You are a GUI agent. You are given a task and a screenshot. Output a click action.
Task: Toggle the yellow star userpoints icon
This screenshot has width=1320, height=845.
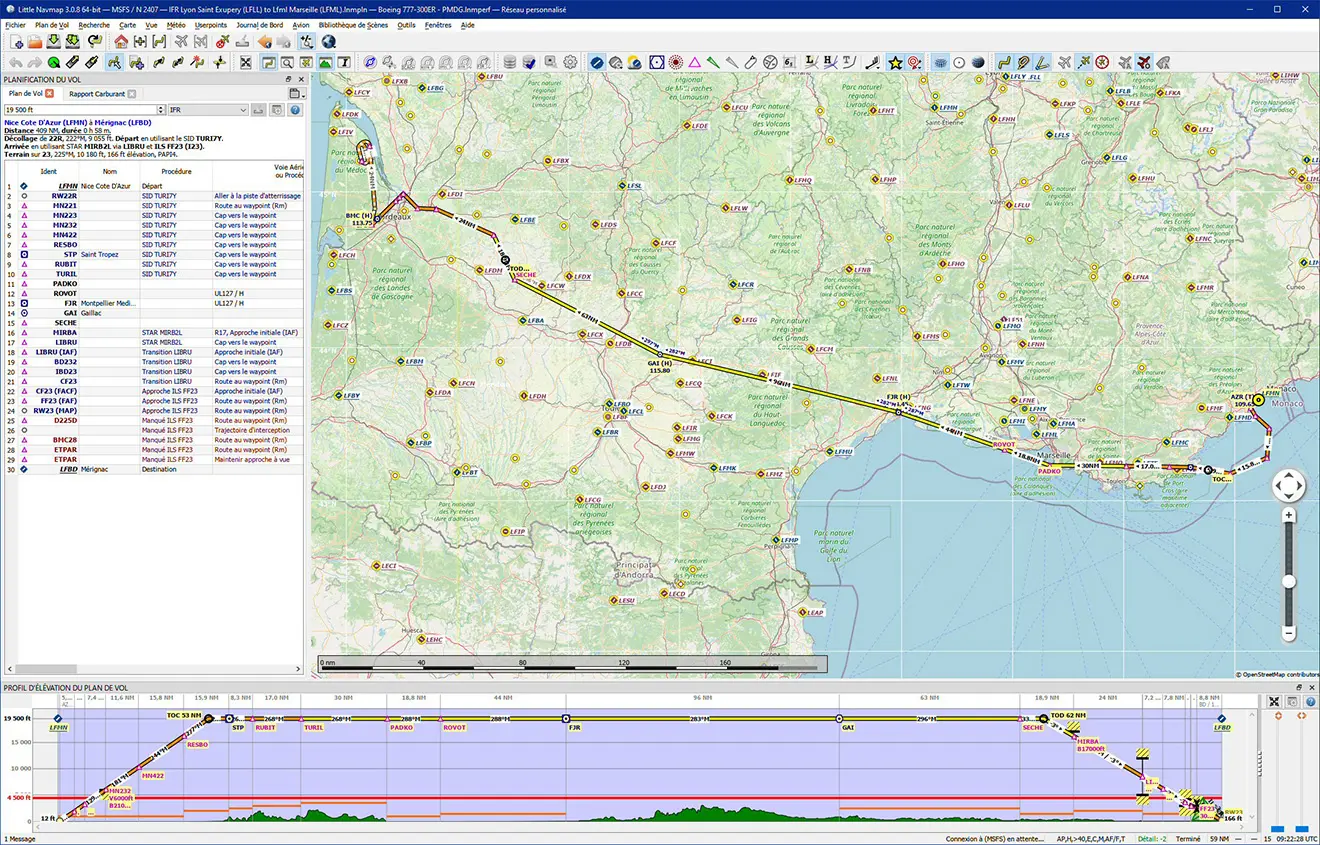[x=895, y=63]
